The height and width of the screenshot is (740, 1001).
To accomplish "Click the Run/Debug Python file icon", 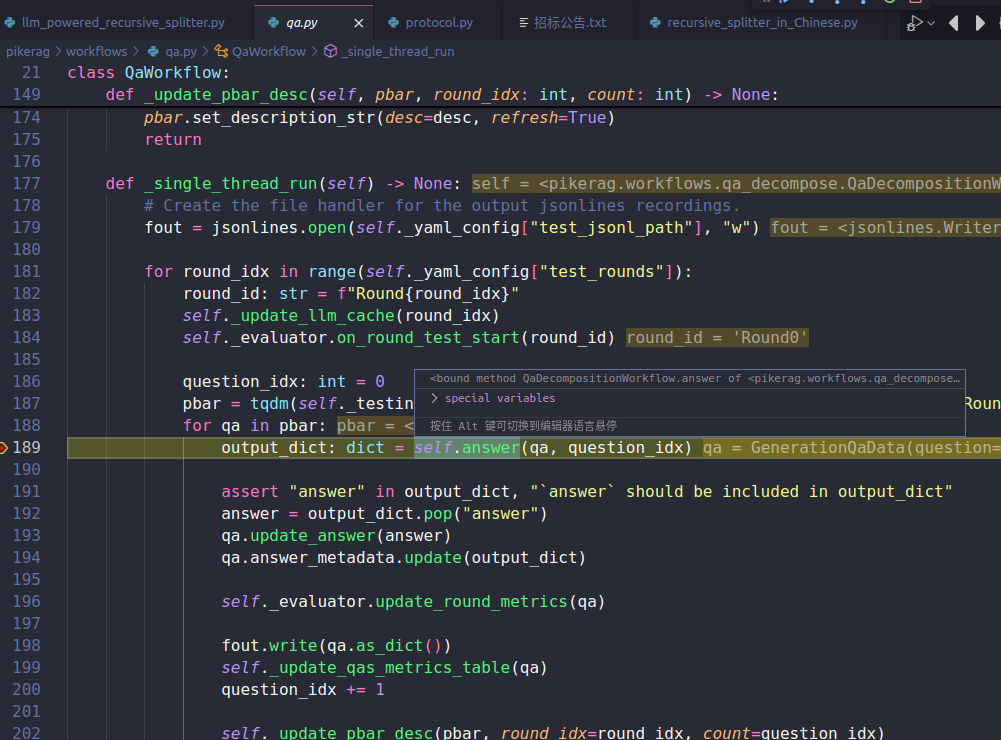I will click(x=914, y=22).
